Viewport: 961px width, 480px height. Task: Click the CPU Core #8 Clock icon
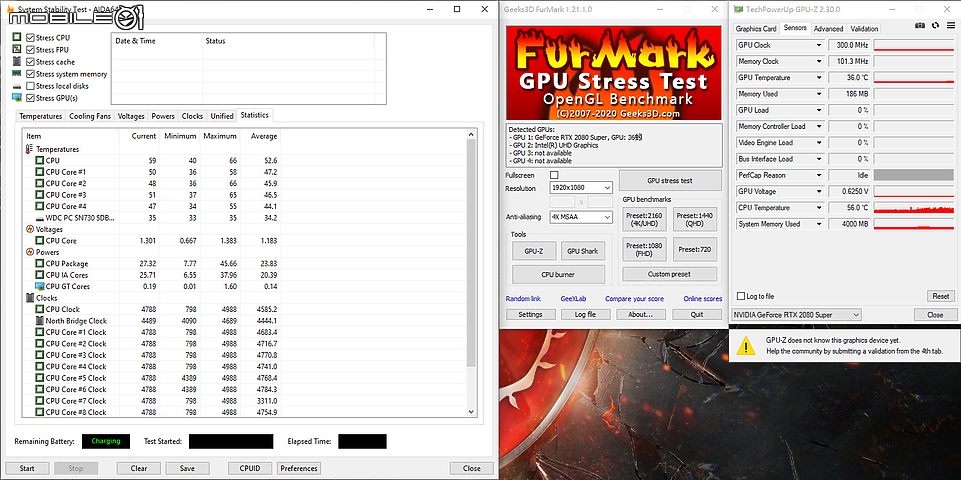tap(39, 413)
